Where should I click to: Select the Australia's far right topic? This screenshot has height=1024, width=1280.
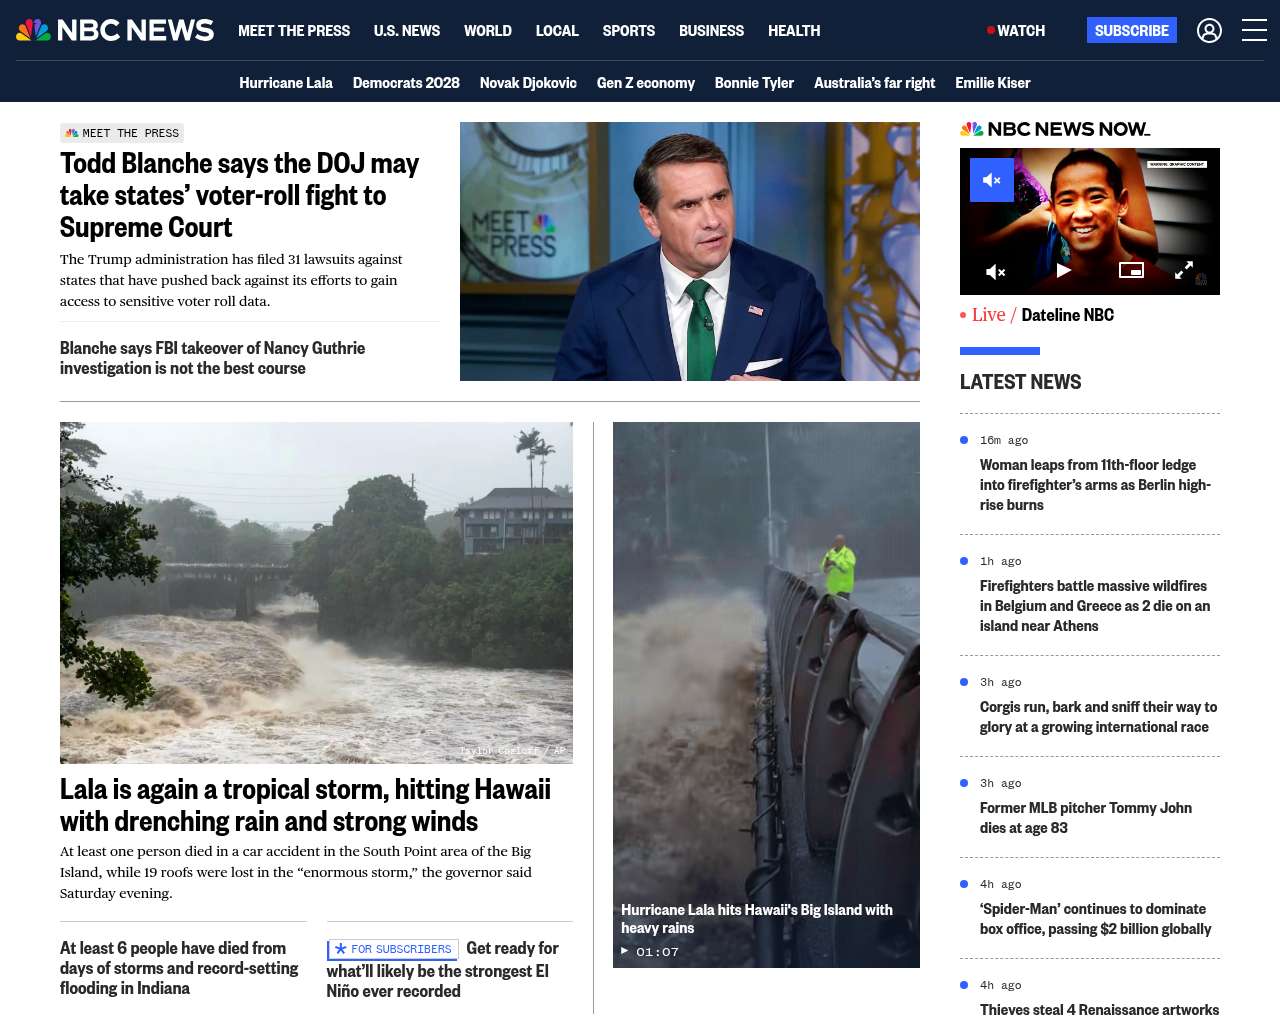coord(875,83)
